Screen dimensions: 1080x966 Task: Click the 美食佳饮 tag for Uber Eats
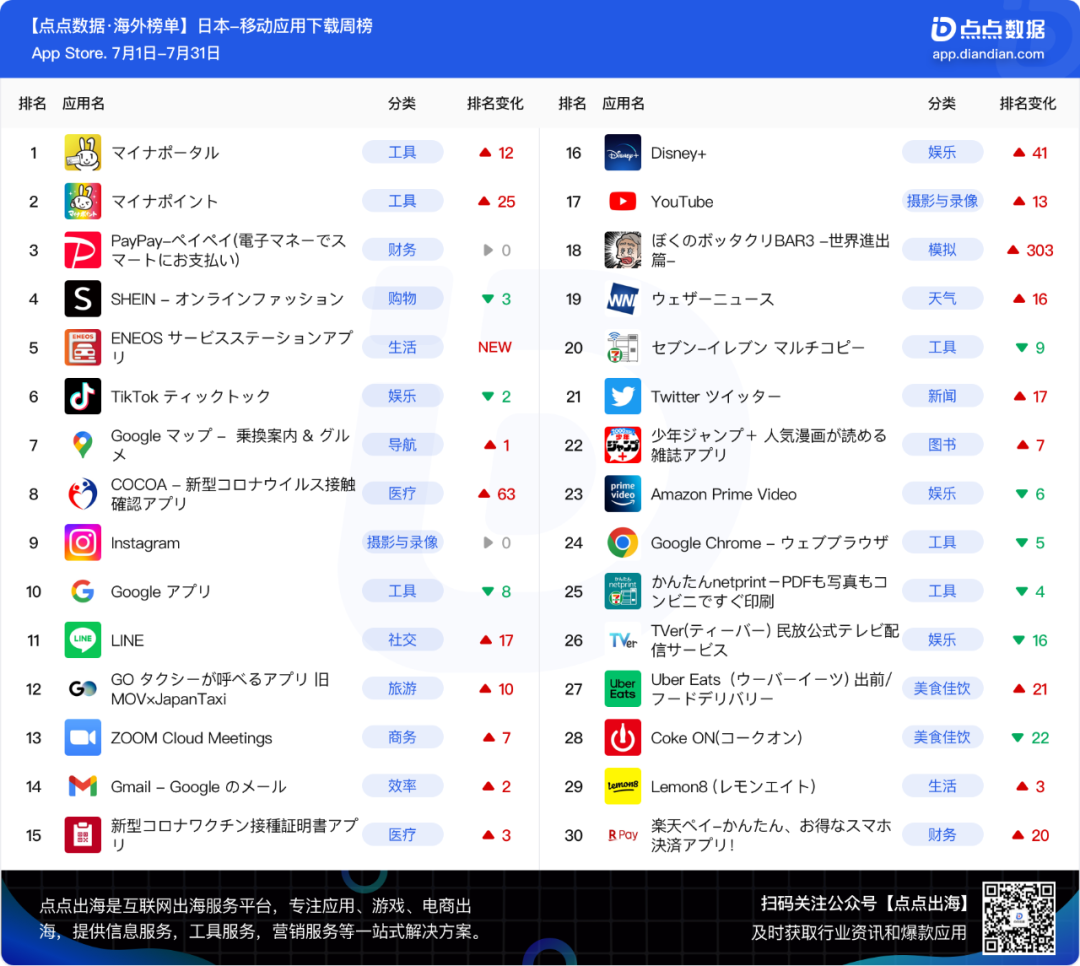(942, 688)
